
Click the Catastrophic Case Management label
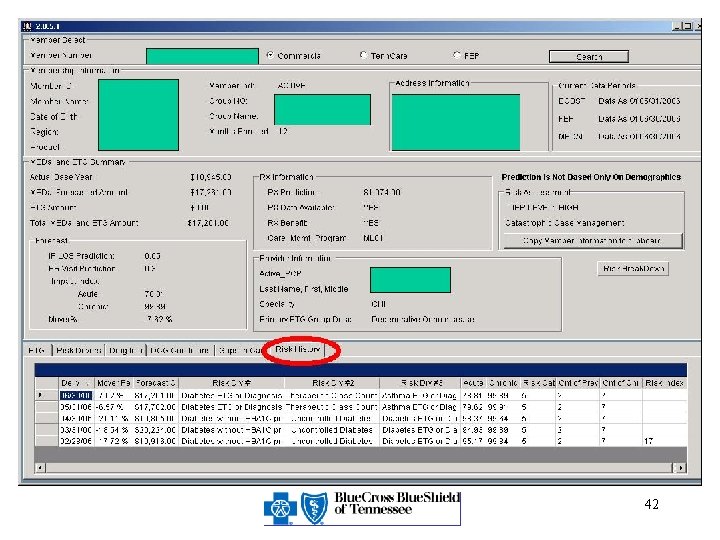pyautogui.click(x=564, y=223)
